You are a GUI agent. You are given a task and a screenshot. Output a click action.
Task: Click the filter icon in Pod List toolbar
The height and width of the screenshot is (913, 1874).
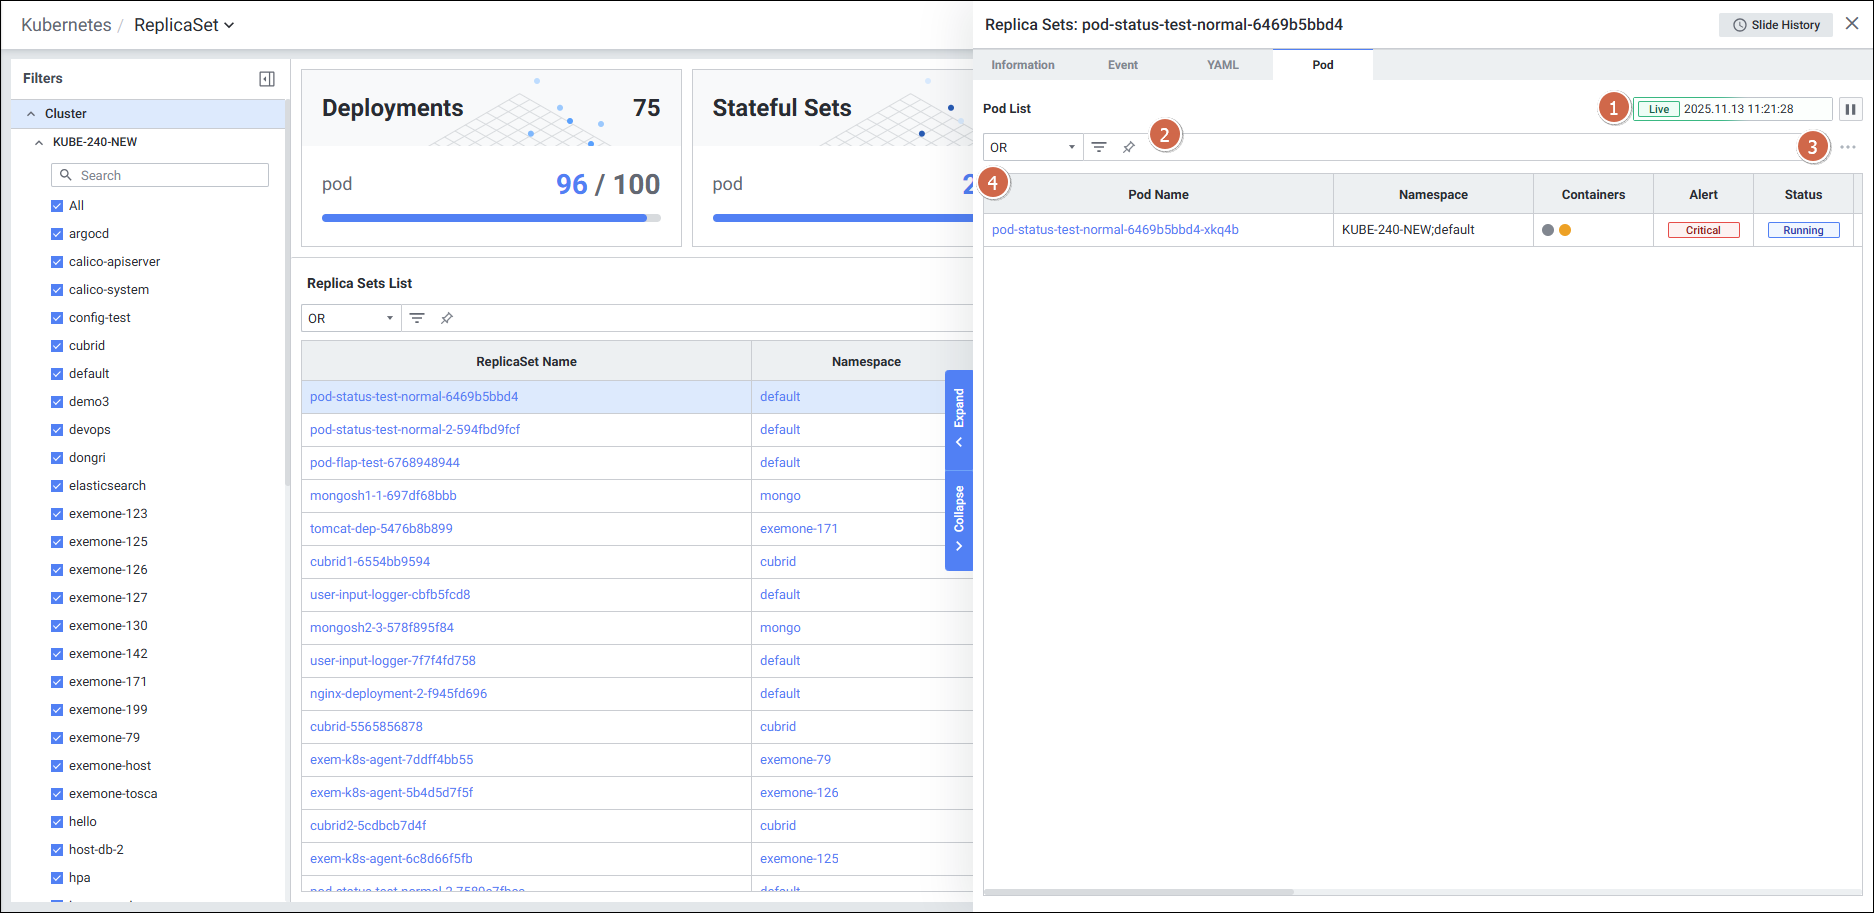pos(1099,147)
